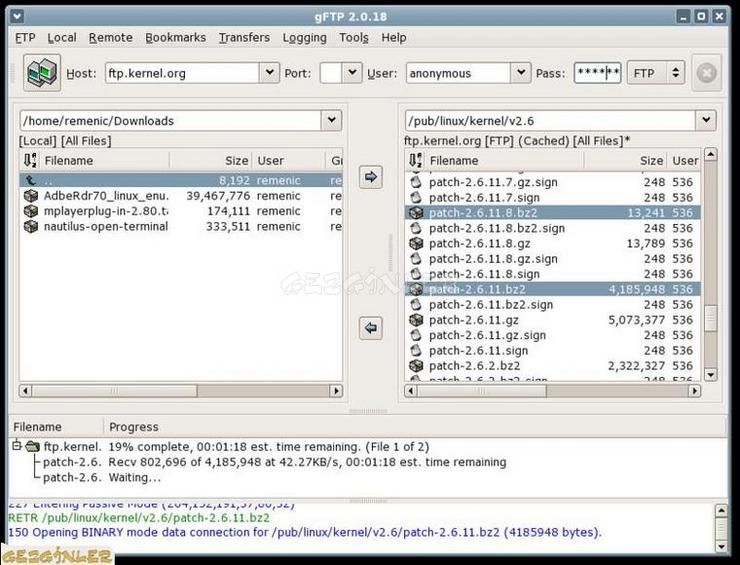Open the Logging menu
740x565 pixels.
[x=304, y=38]
